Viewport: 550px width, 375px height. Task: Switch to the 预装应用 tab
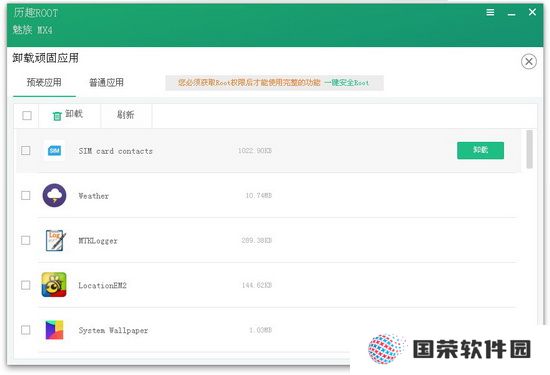tap(44, 83)
